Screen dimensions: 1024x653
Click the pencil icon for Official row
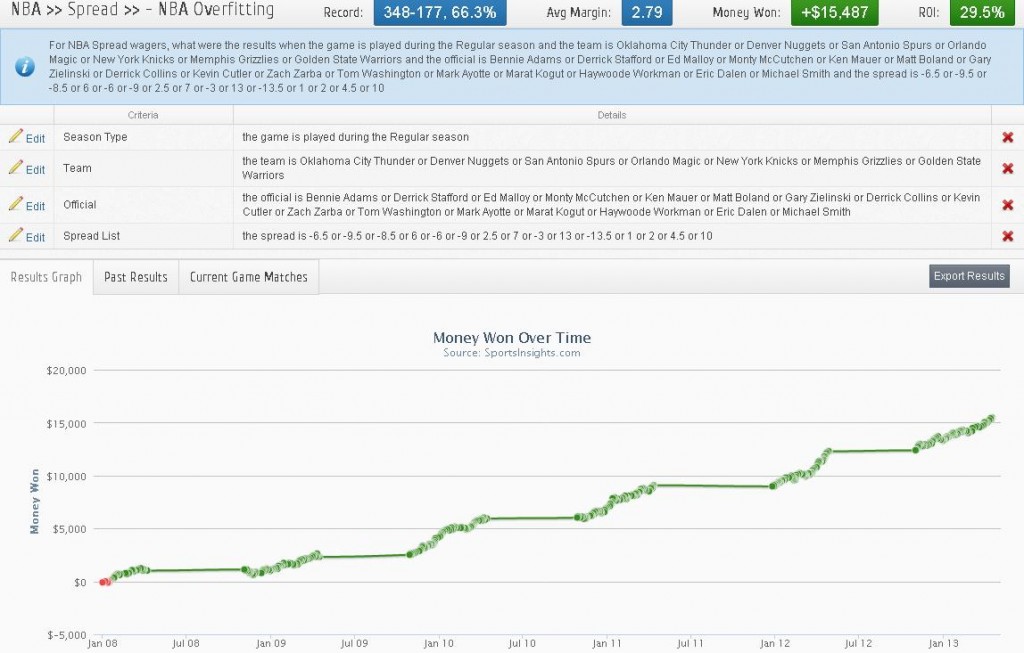[16, 204]
